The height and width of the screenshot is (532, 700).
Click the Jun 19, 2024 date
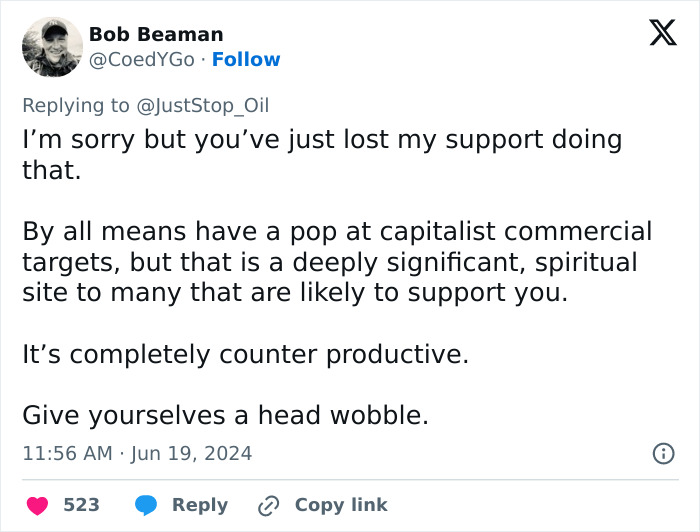point(190,454)
